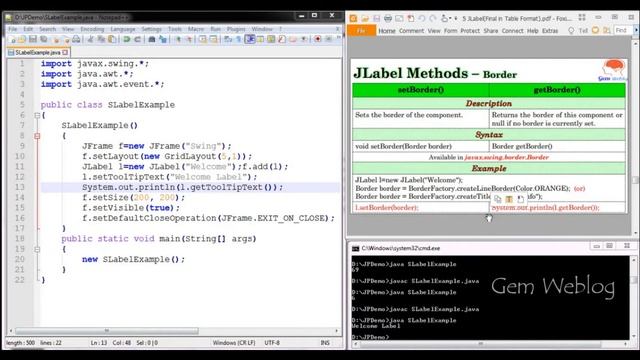Click the Print icon in Foxit quick toolbar
The width and height of the screenshot is (640, 360).
click(x=388, y=18)
